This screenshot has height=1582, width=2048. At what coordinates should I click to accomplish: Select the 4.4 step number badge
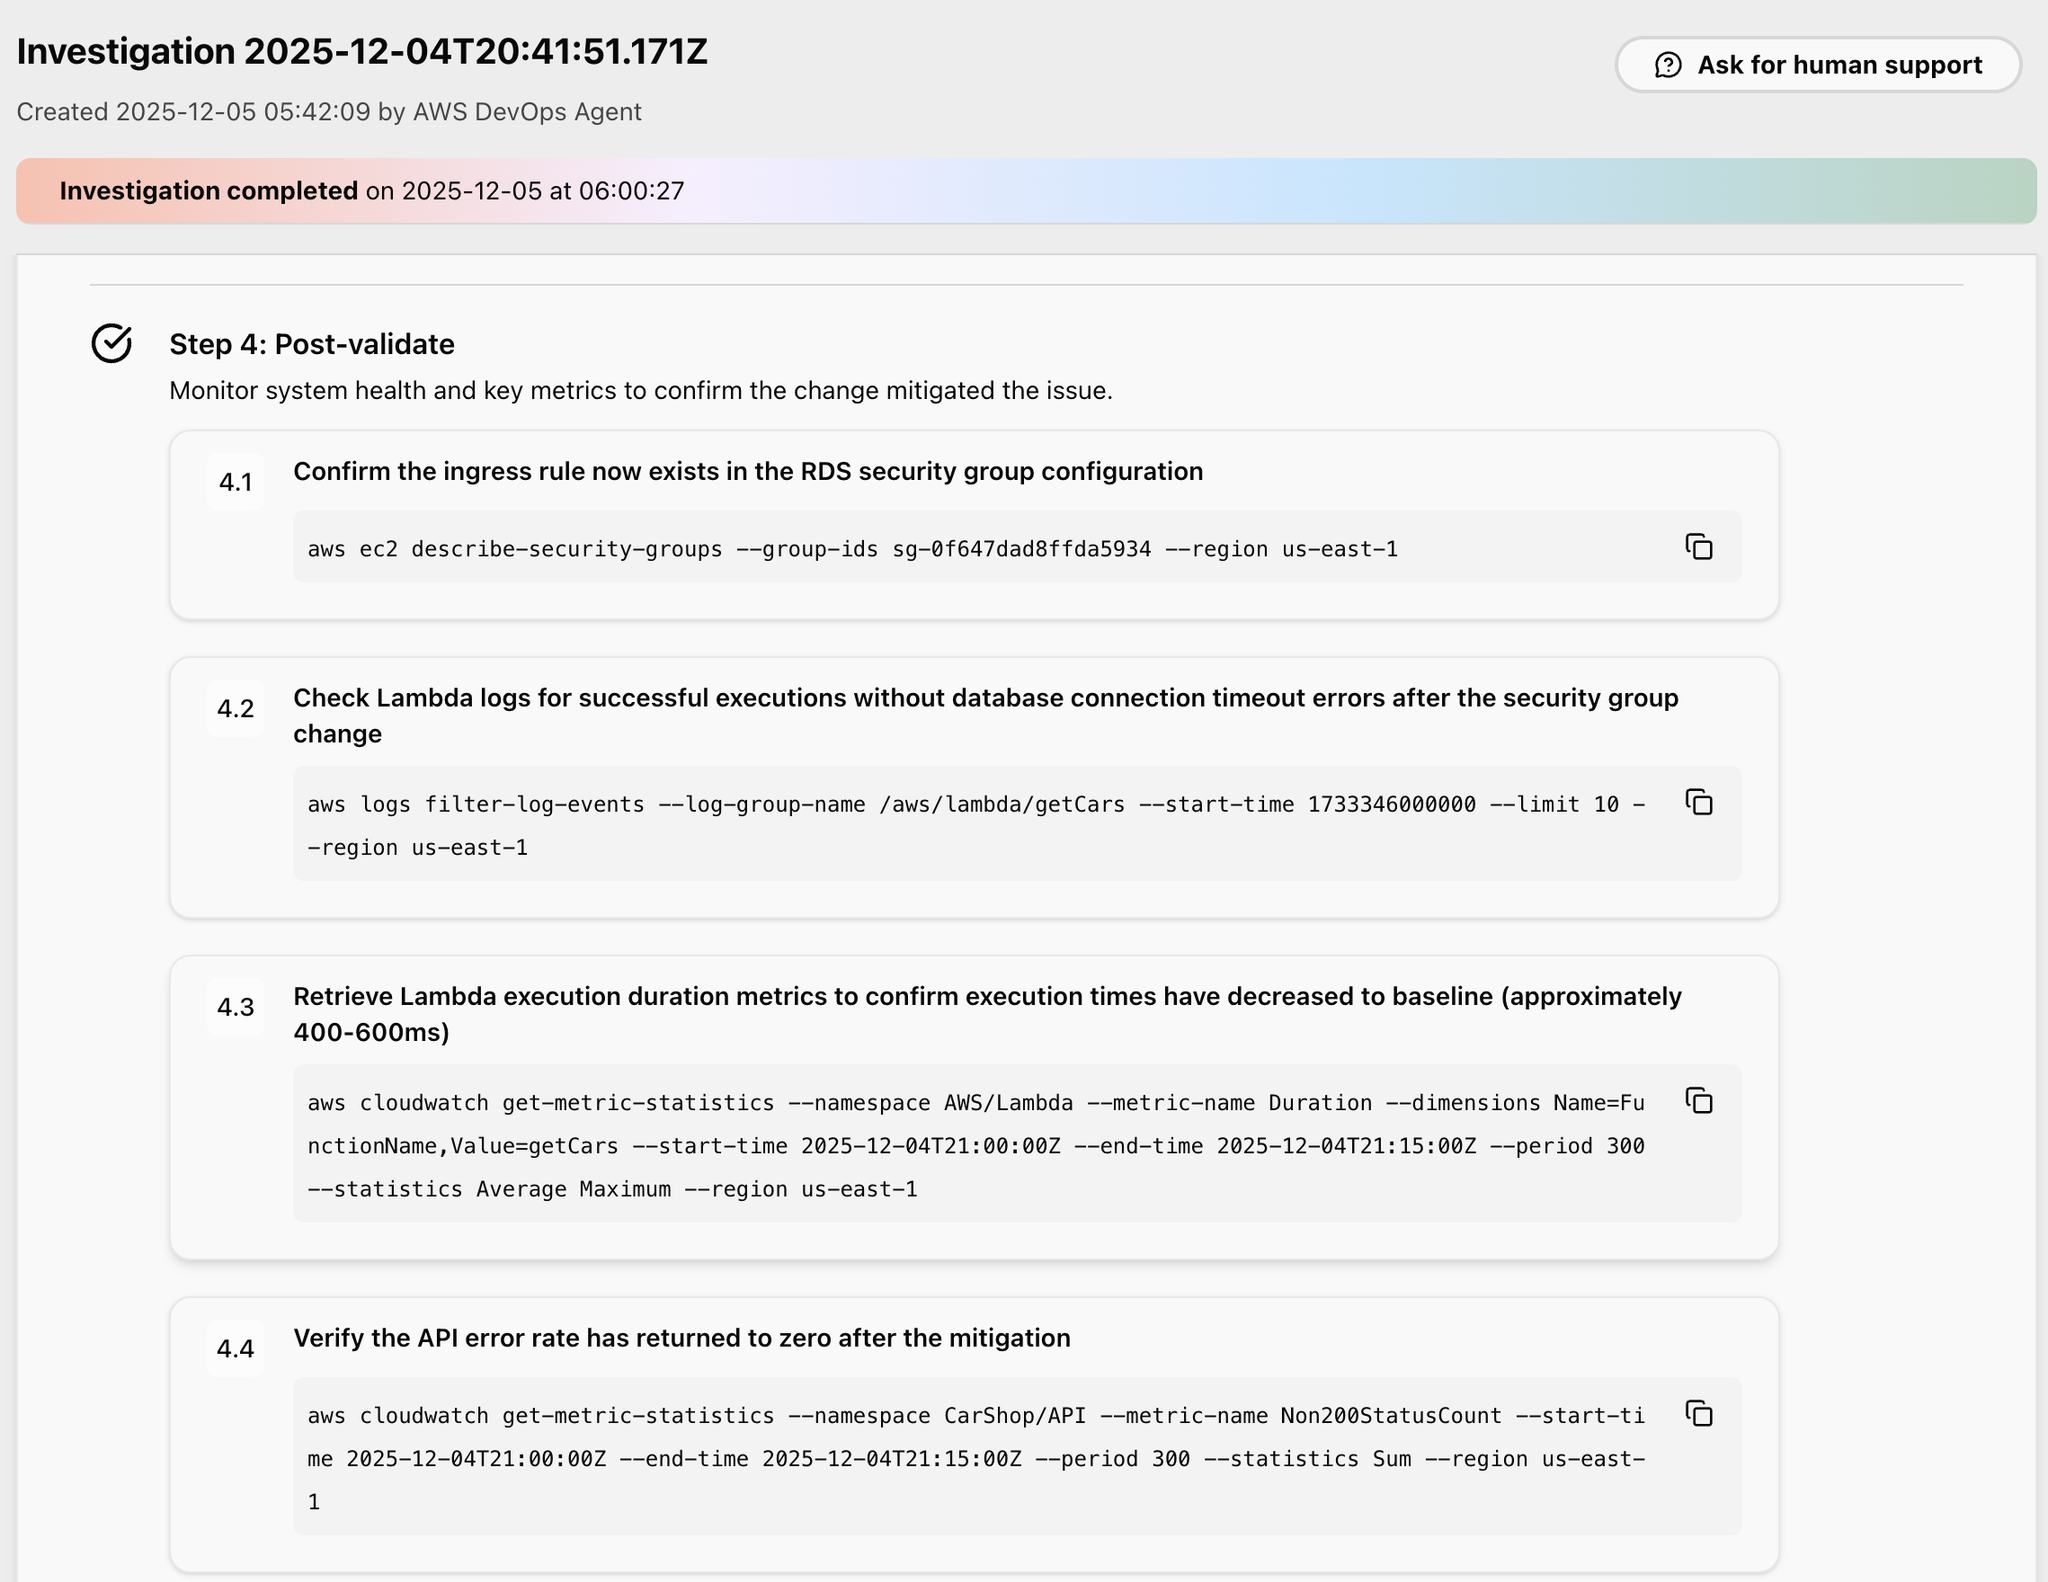click(235, 1348)
